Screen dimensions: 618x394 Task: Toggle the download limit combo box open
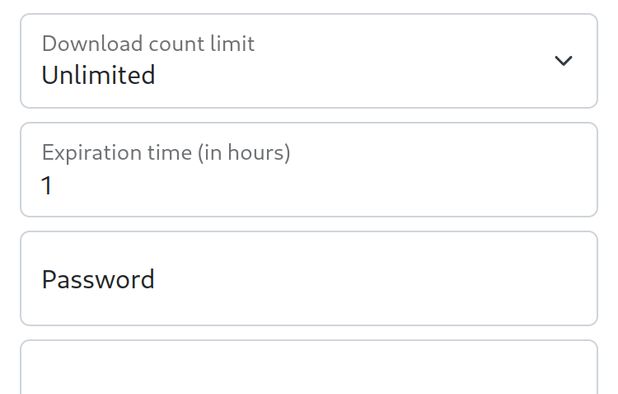pyautogui.click(x=309, y=61)
